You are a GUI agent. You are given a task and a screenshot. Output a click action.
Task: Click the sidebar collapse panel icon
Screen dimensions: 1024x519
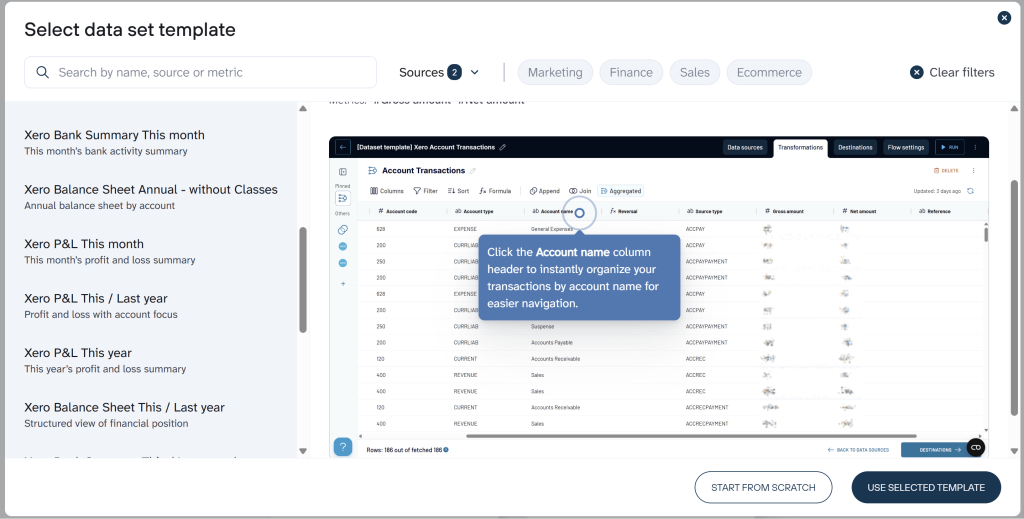[x=343, y=172]
